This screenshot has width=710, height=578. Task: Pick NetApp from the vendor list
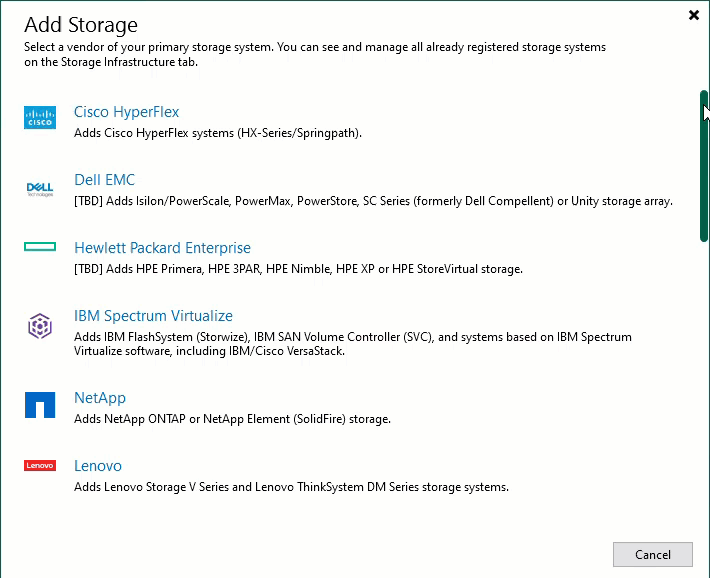tap(100, 398)
